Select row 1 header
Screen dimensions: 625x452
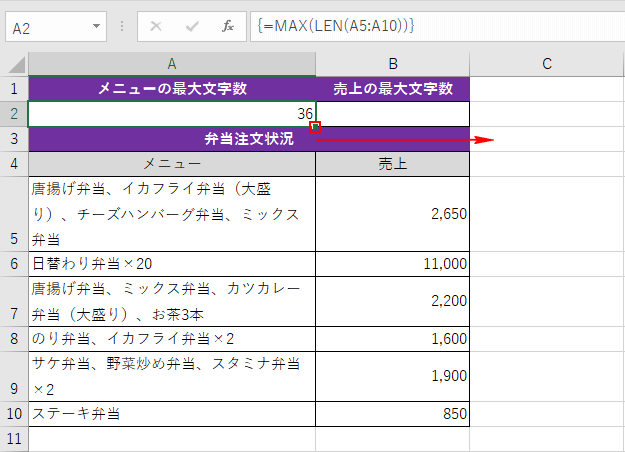[x=14, y=89]
